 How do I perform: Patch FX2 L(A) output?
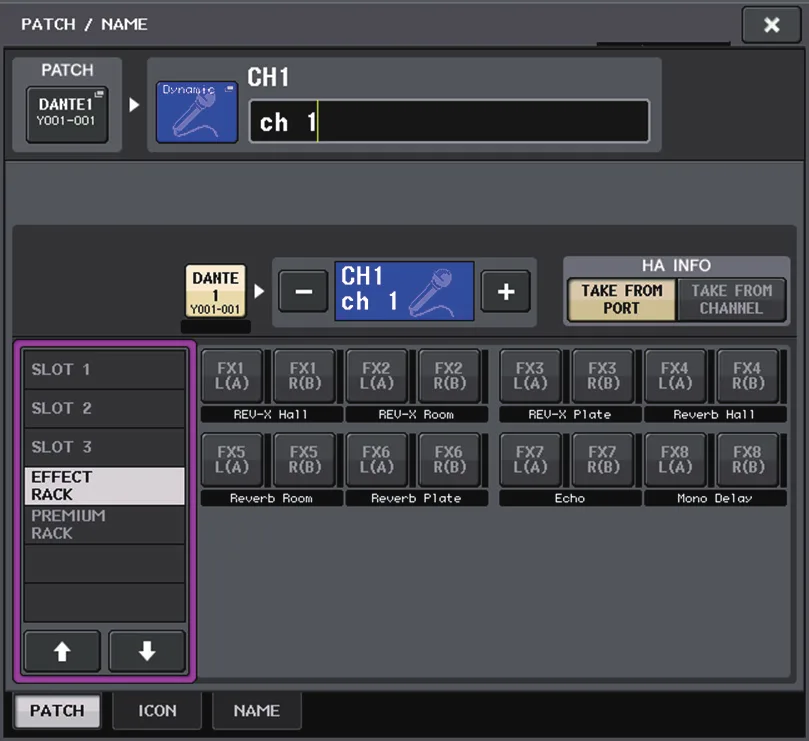(x=377, y=376)
